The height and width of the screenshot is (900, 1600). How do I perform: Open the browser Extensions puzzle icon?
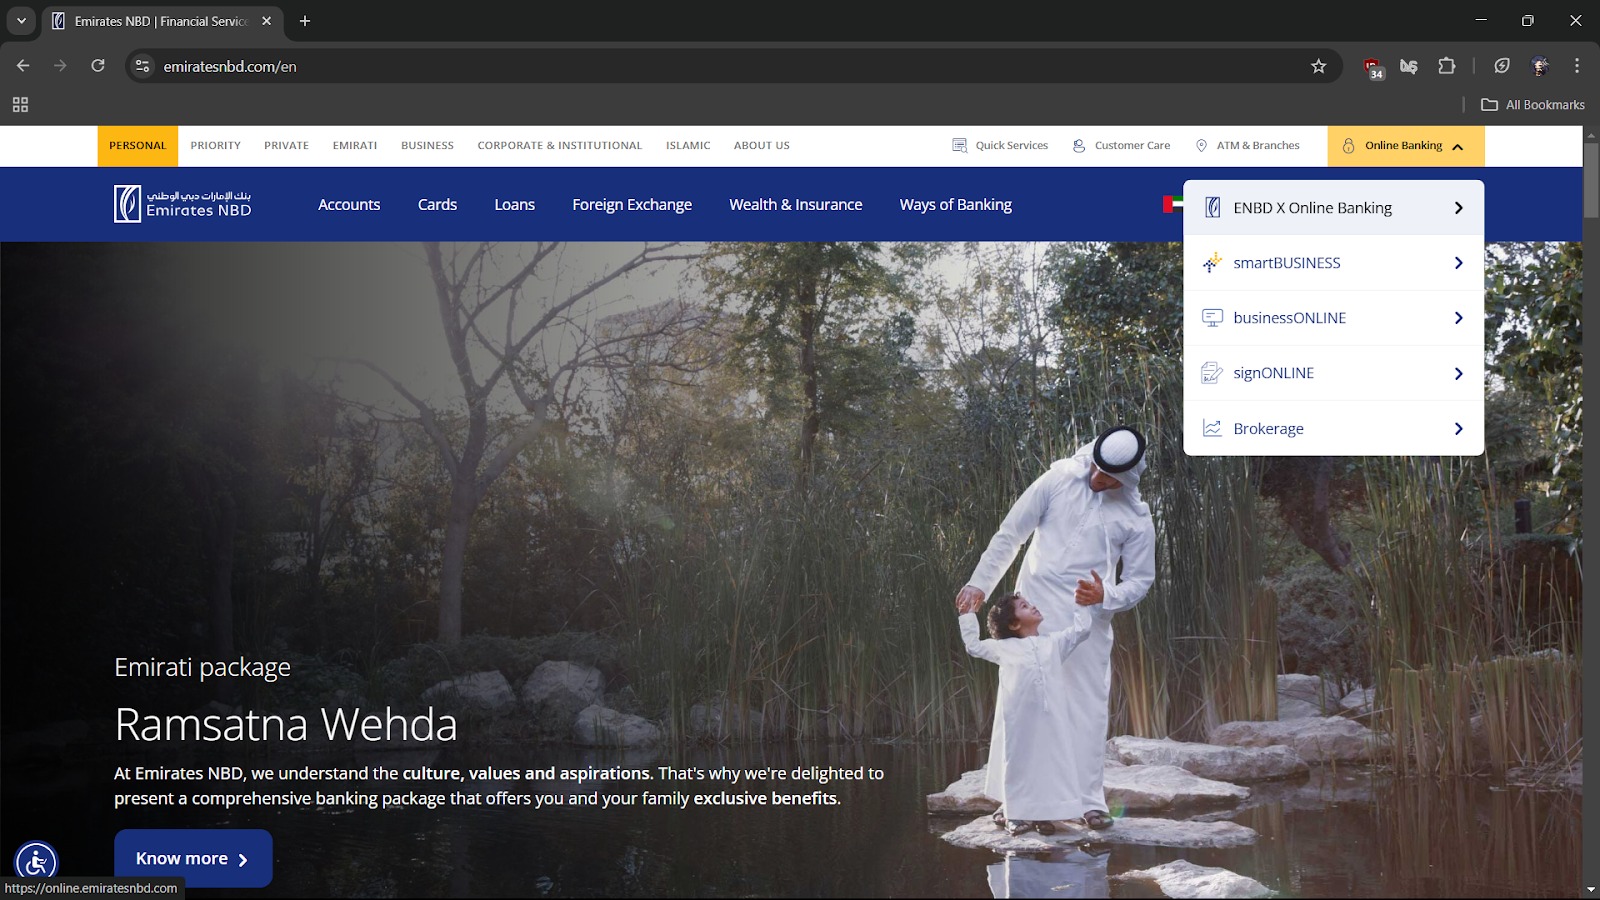tap(1446, 66)
